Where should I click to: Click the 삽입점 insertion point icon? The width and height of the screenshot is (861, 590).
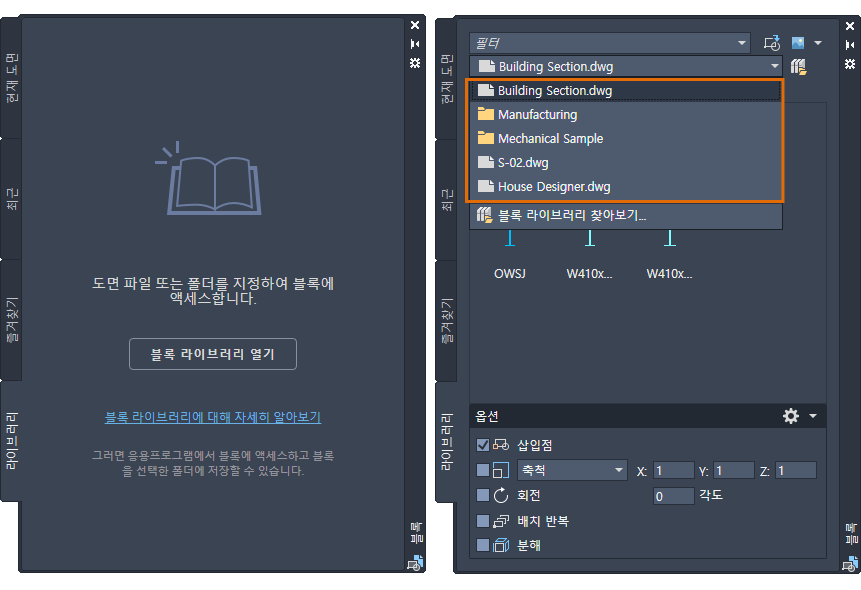[x=501, y=444]
